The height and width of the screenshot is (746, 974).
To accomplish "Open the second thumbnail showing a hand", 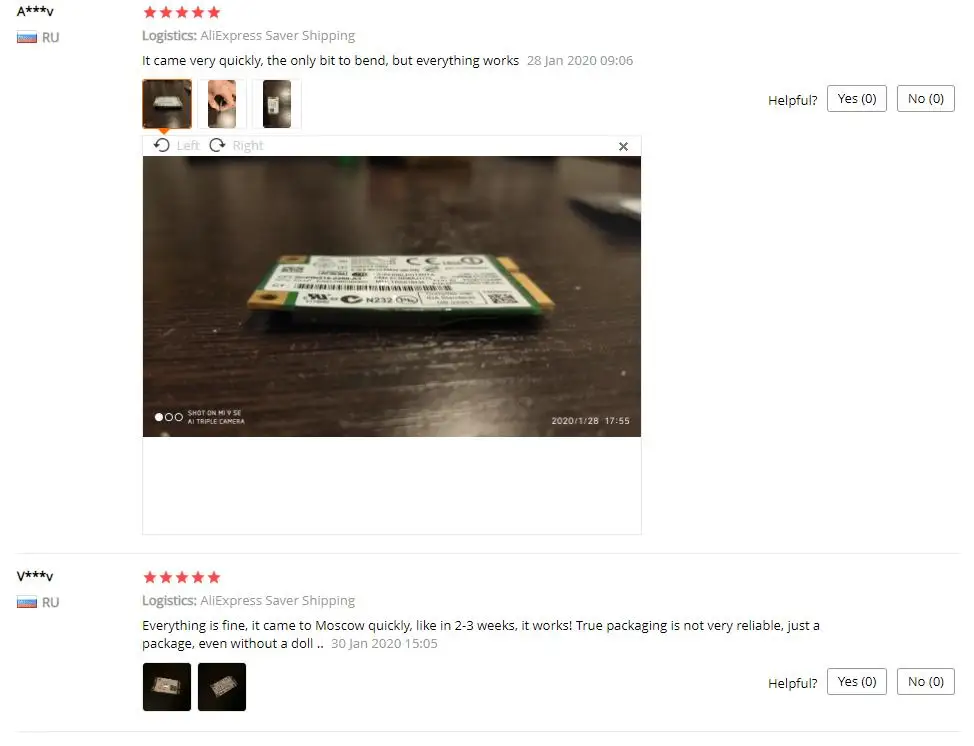I will click(222, 104).
